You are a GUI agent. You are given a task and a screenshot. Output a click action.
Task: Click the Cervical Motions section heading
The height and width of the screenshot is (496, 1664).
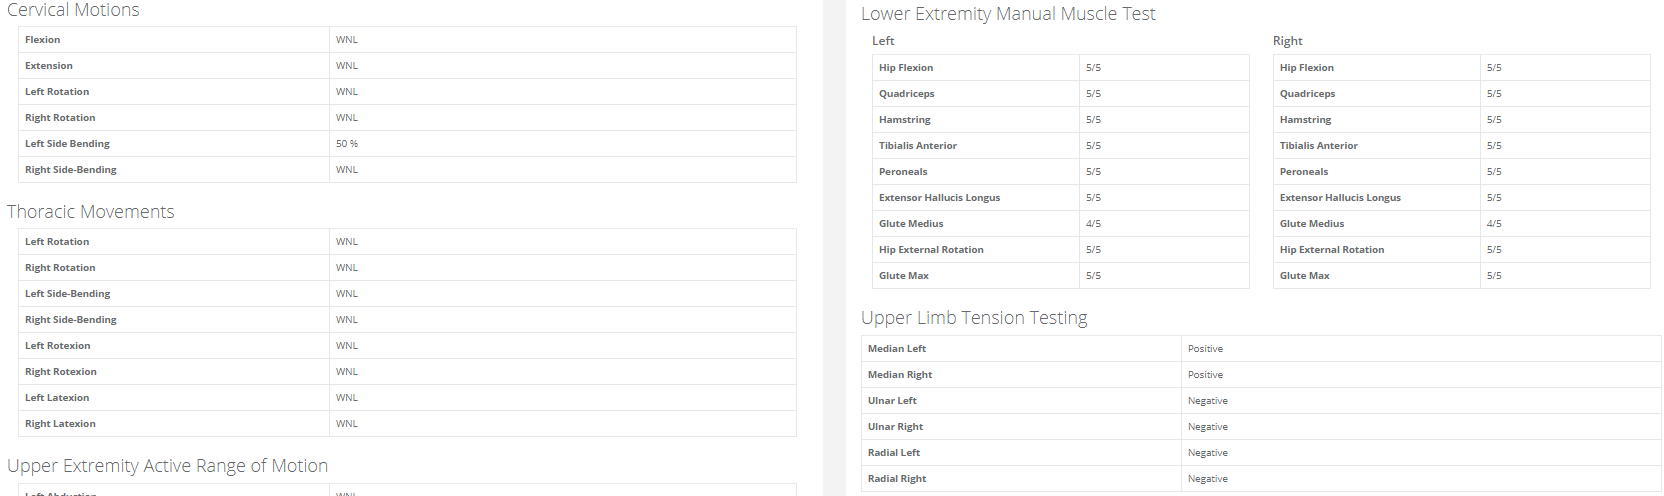tap(73, 10)
